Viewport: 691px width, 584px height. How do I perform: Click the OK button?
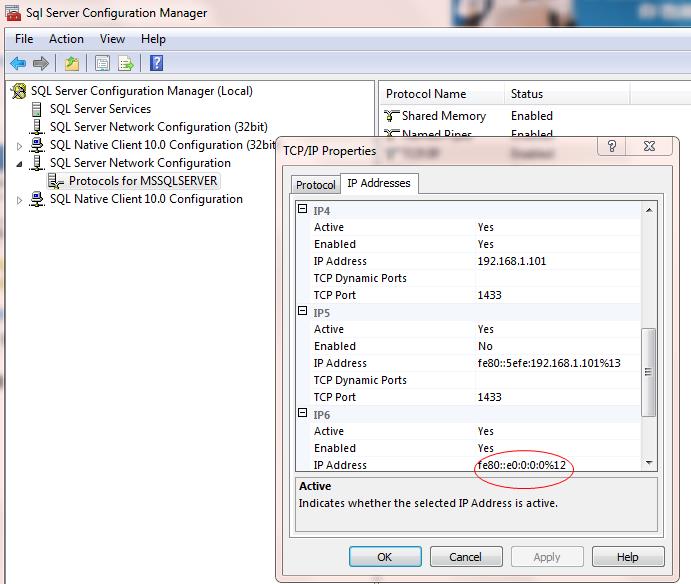coord(385,557)
